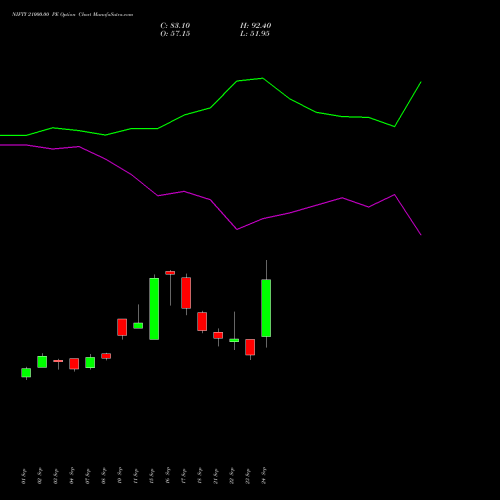This screenshot has width=500, height=500.
Task: Click the 16 Sep date label
Action: (x=167, y=476)
